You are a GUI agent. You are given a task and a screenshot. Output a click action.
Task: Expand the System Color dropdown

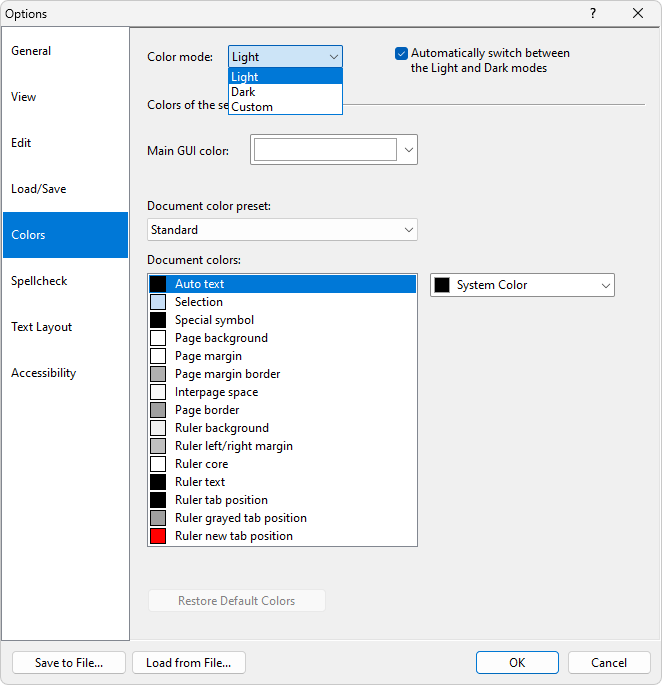[522, 285]
